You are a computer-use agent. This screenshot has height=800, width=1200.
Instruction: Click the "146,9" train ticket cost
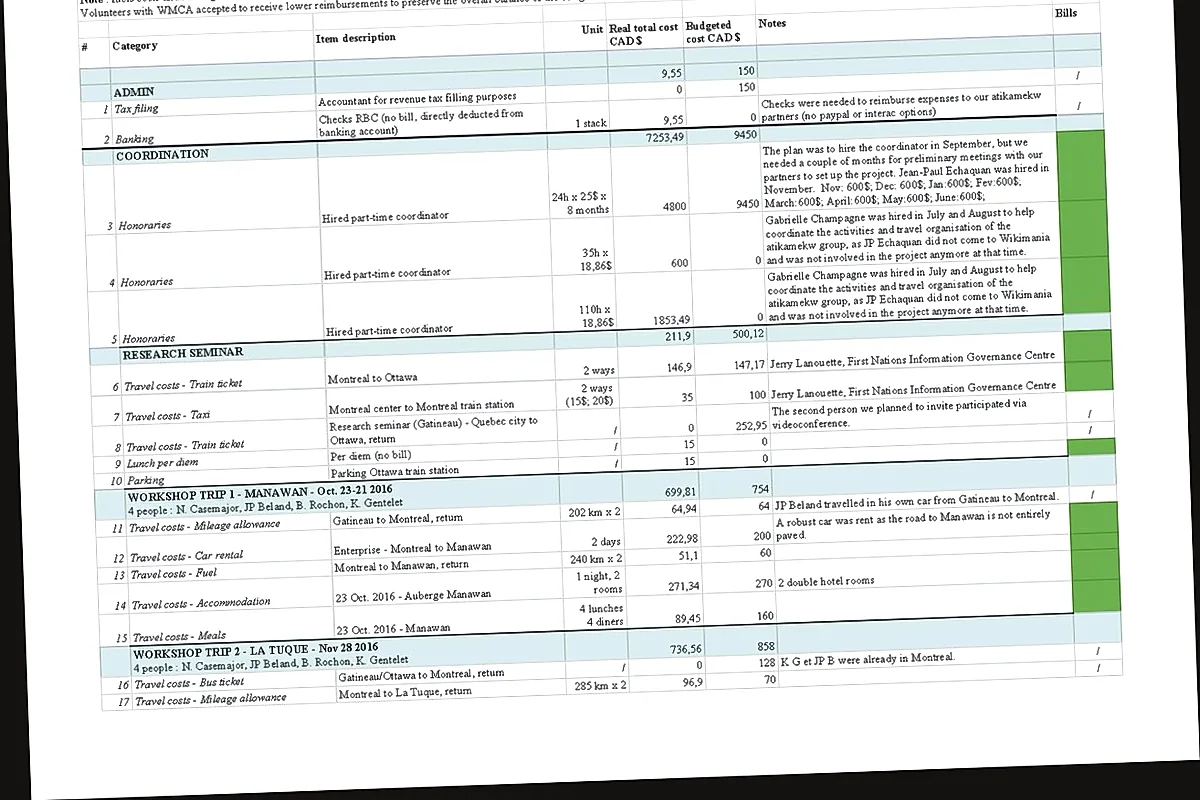[680, 367]
